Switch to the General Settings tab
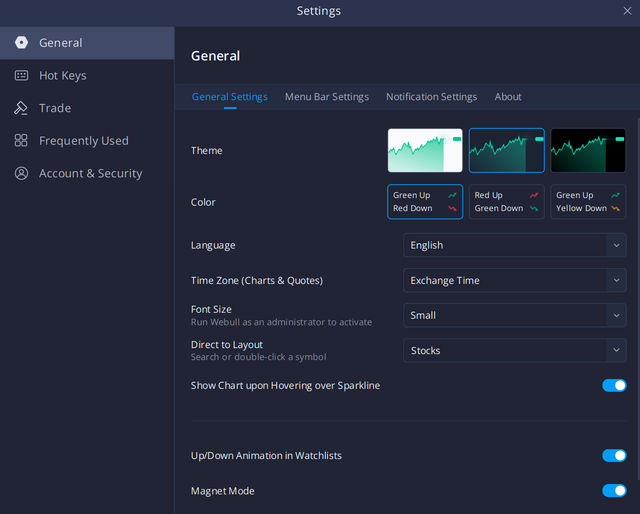This screenshot has height=514, width=640. point(230,97)
